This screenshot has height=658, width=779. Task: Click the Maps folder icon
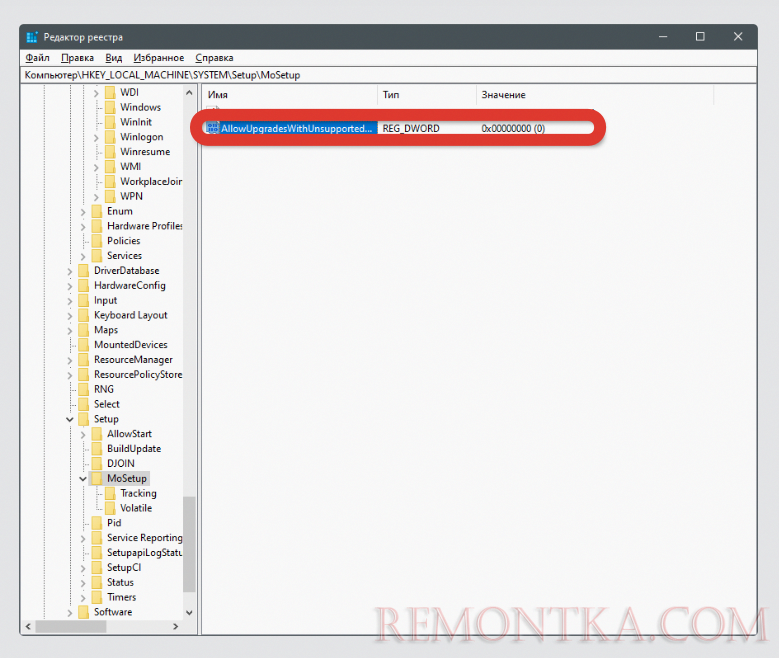click(84, 330)
